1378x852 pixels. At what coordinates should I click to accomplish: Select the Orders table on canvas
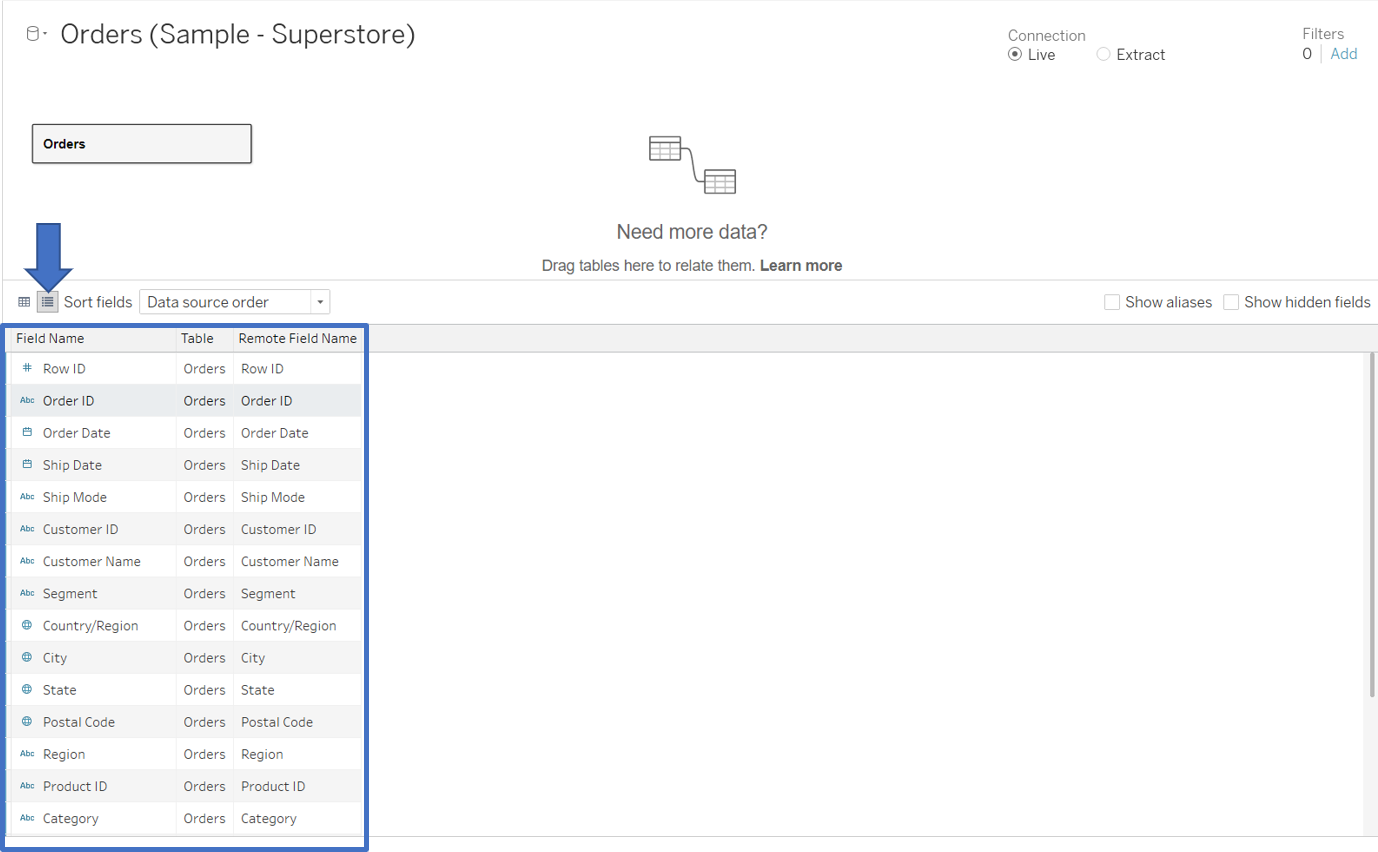(141, 144)
